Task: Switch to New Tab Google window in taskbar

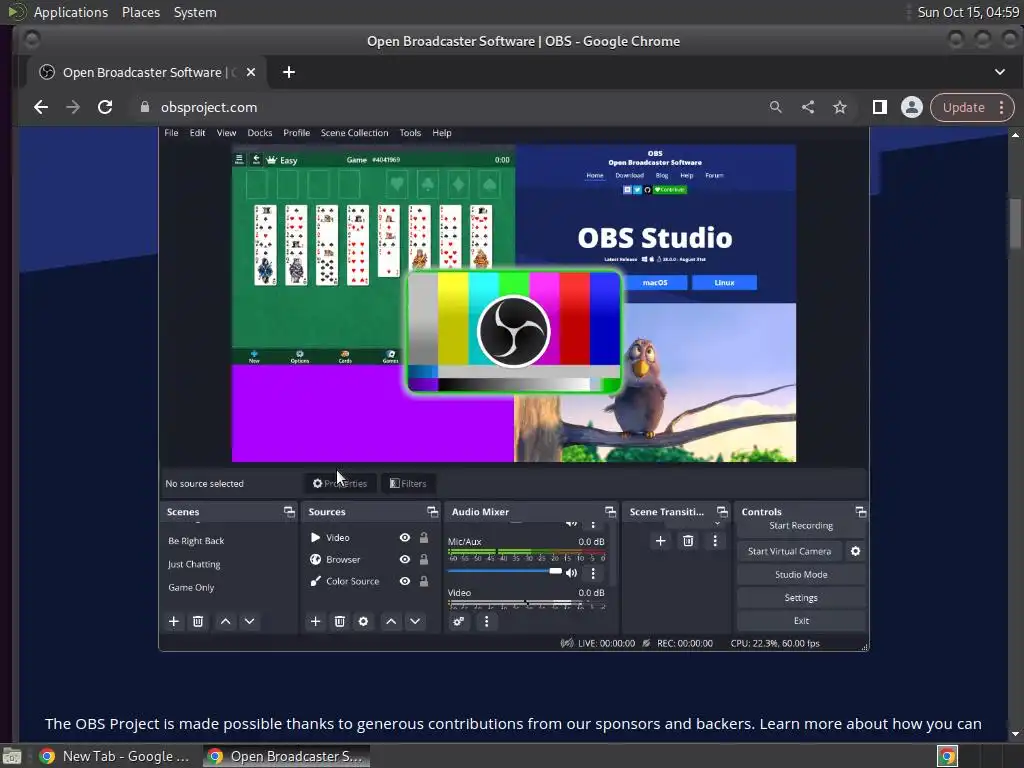Action: click(114, 756)
